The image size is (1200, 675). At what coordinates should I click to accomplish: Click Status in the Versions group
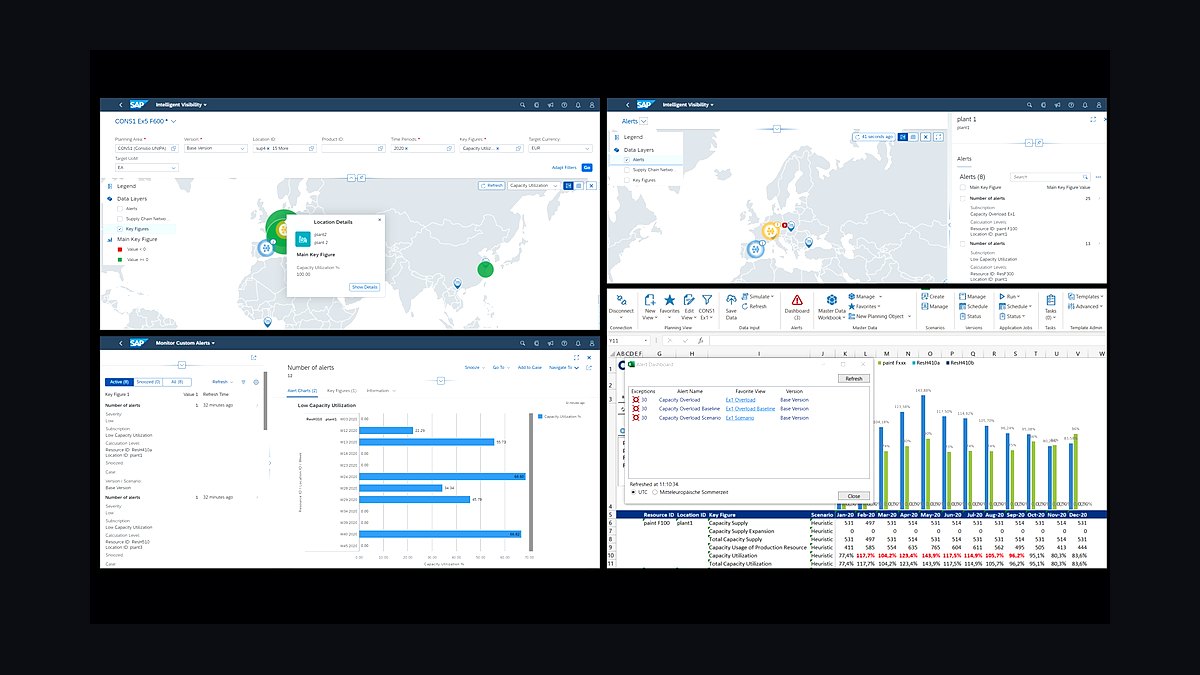971,317
